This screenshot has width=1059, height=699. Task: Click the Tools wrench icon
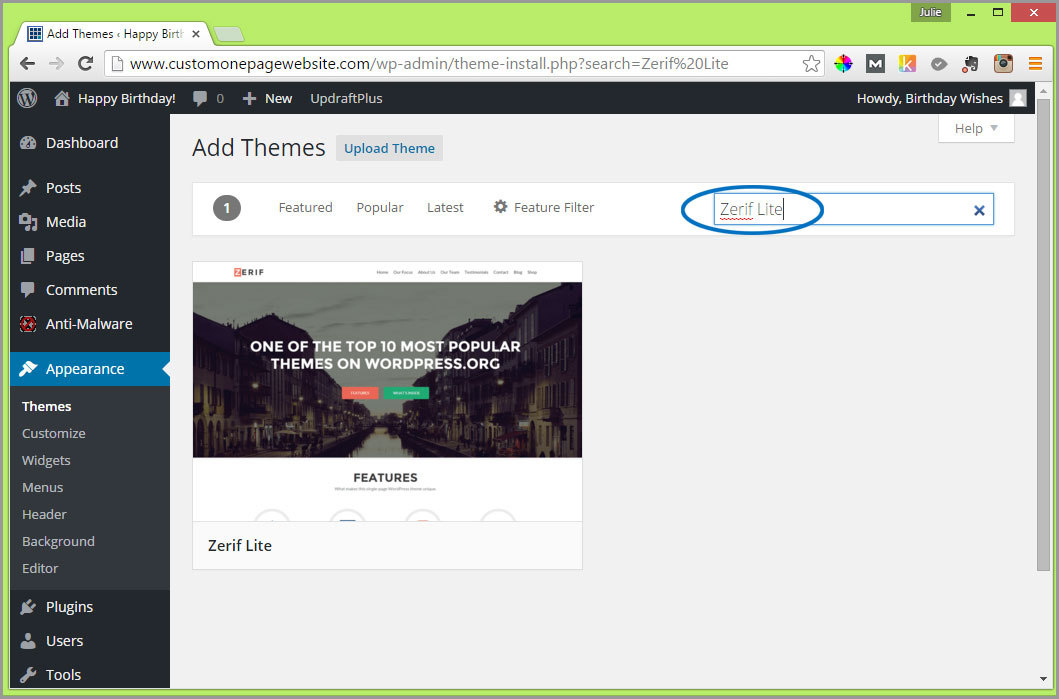(x=28, y=674)
